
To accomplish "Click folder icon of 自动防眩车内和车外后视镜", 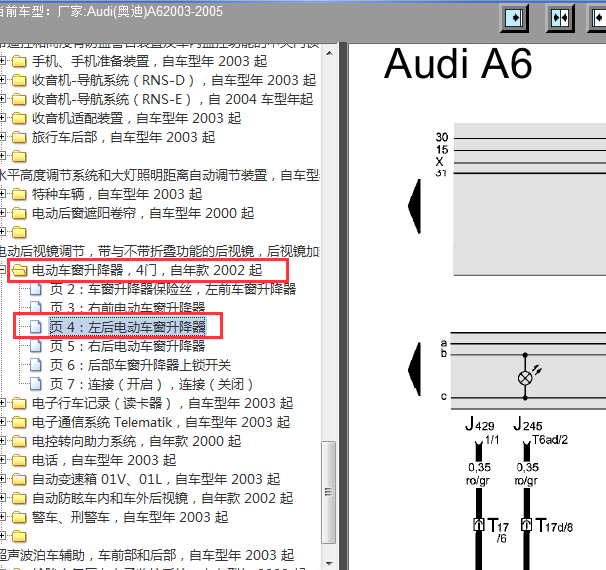I will [19, 498].
